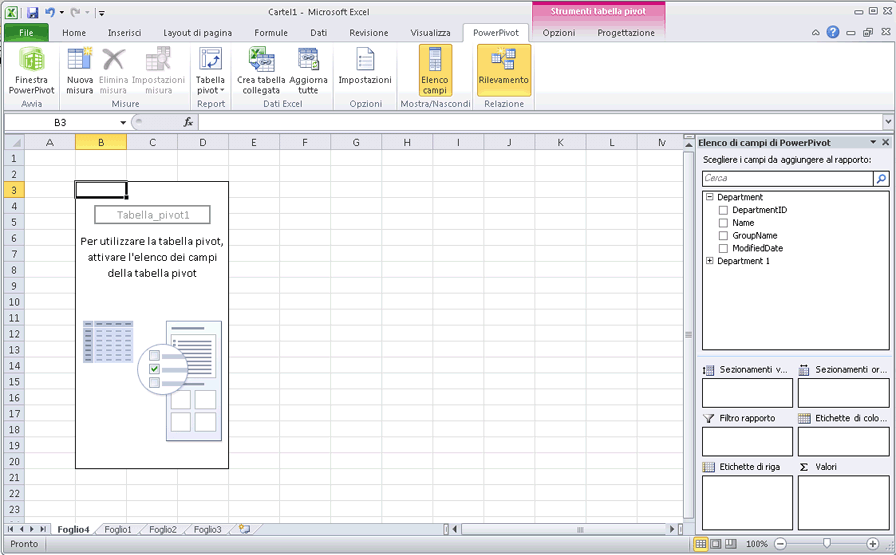Open the Formule tab

[271, 33]
